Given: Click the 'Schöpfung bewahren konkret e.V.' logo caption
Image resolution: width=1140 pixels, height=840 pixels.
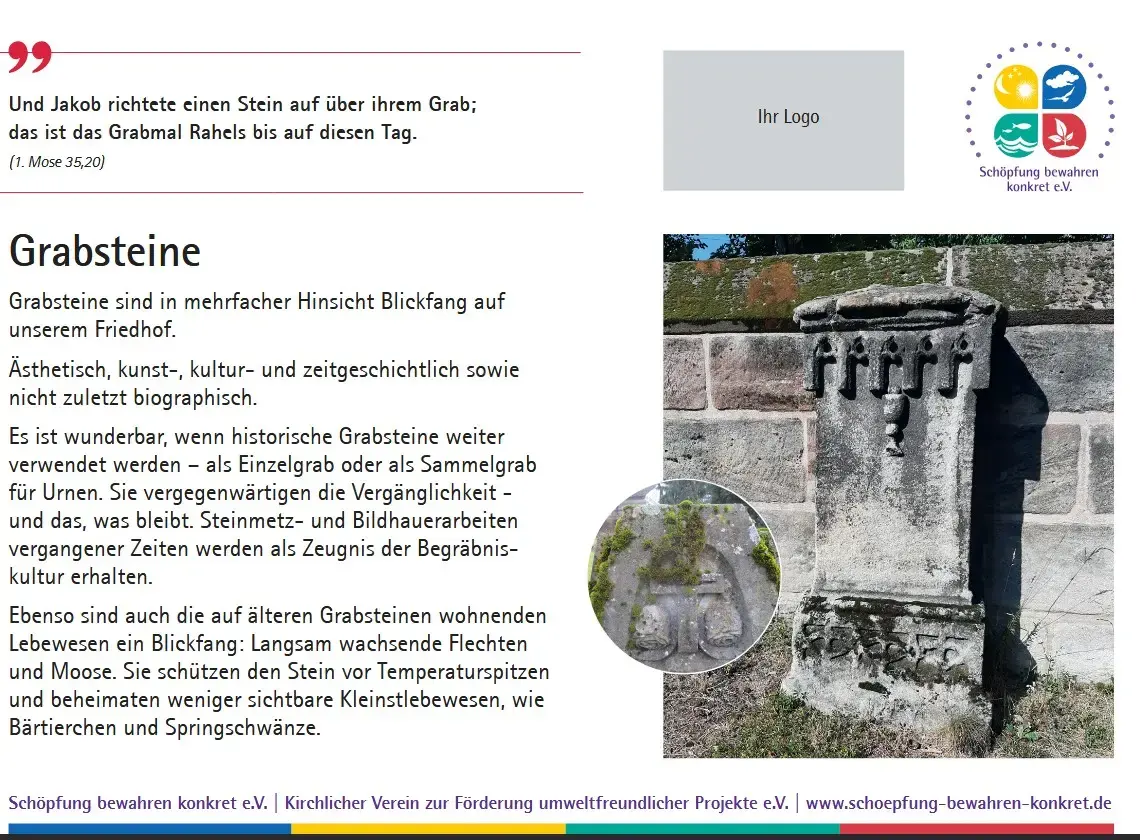Looking at the screenshot, I should point(1039,179).
